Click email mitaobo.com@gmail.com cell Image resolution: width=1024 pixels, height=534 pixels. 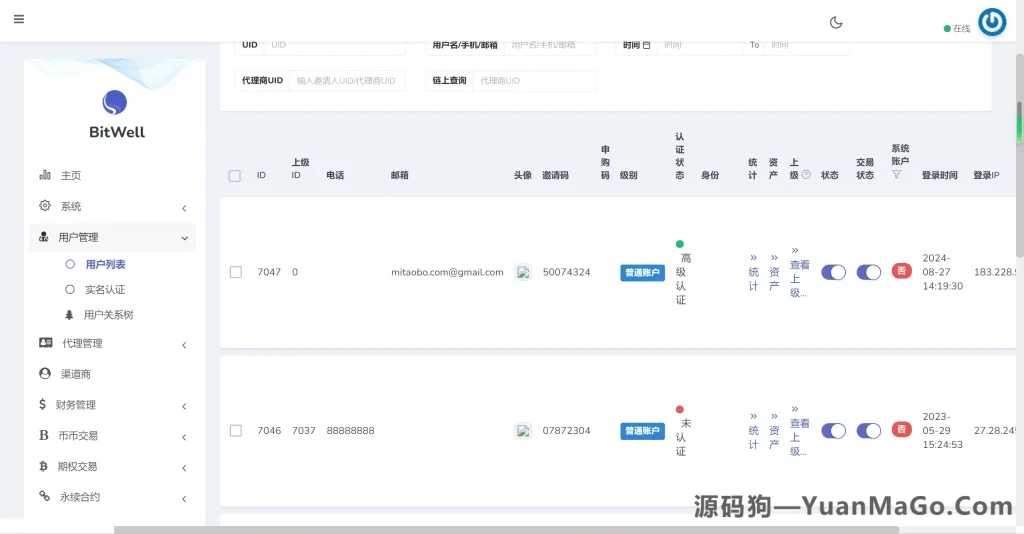click(447, 272)
